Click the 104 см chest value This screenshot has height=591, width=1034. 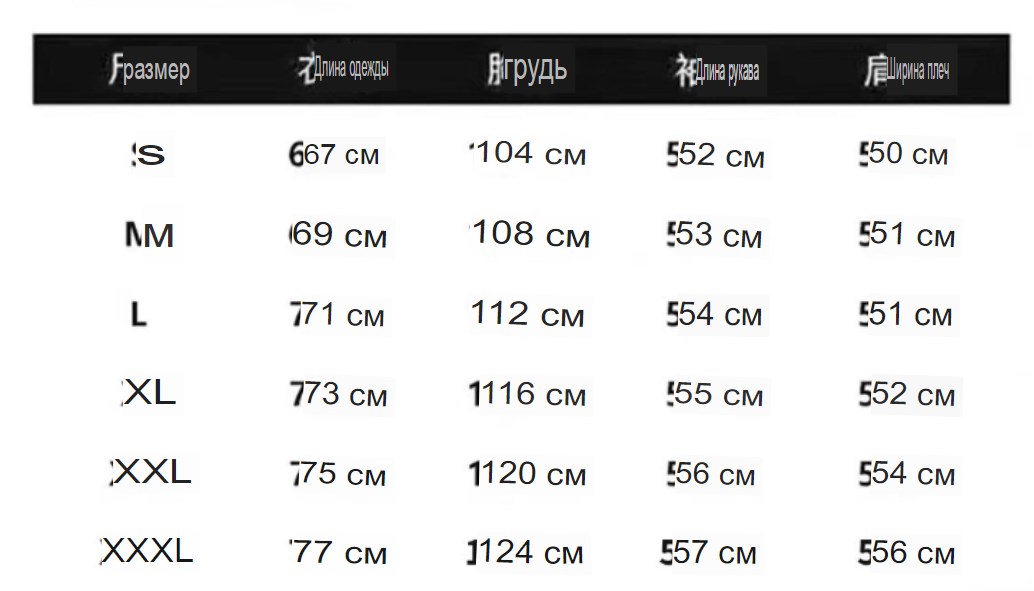[x=528, y=154]
